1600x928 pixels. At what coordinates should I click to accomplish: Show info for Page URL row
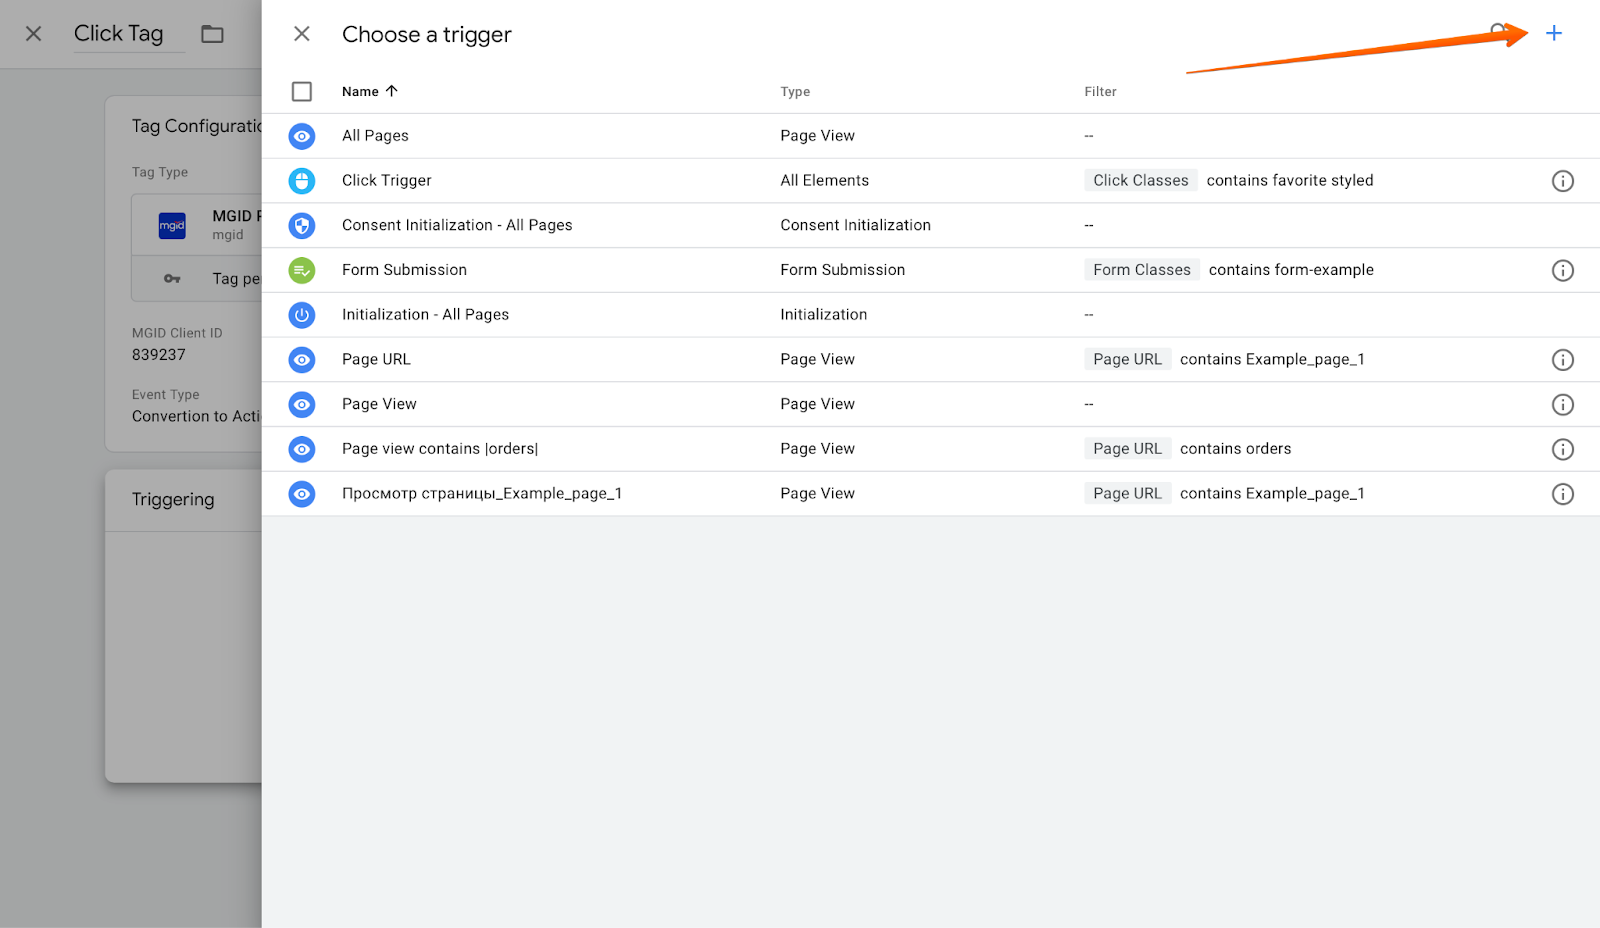click(x=1562, y=360)
